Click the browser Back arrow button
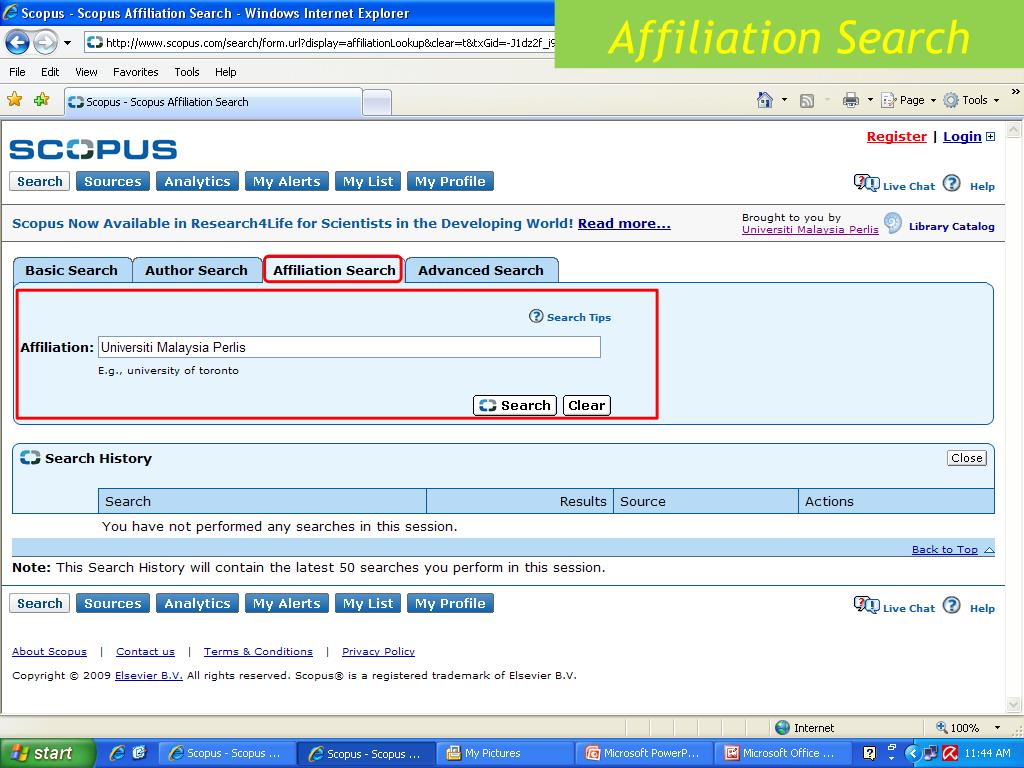This screenshot has height=768, width=1024. tap(17, 43)
